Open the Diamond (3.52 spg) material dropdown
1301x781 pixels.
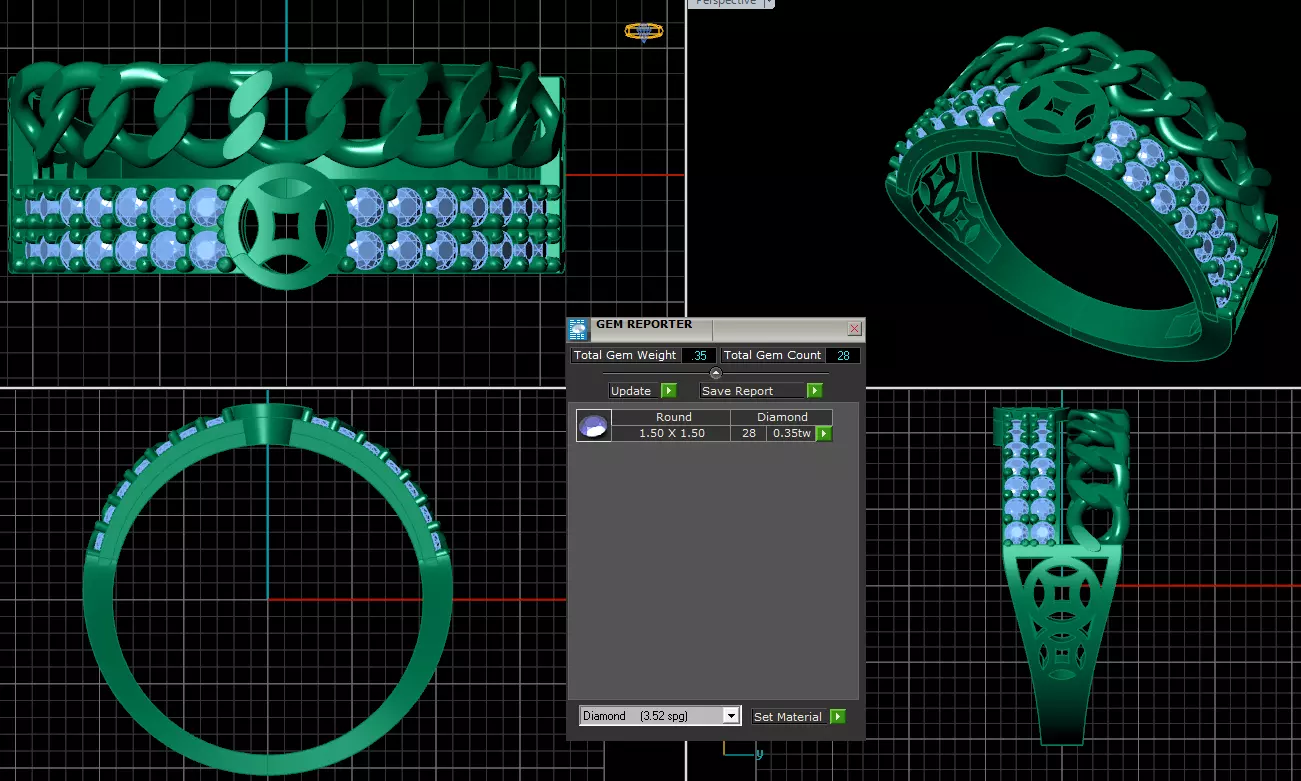tap(660, 716)
